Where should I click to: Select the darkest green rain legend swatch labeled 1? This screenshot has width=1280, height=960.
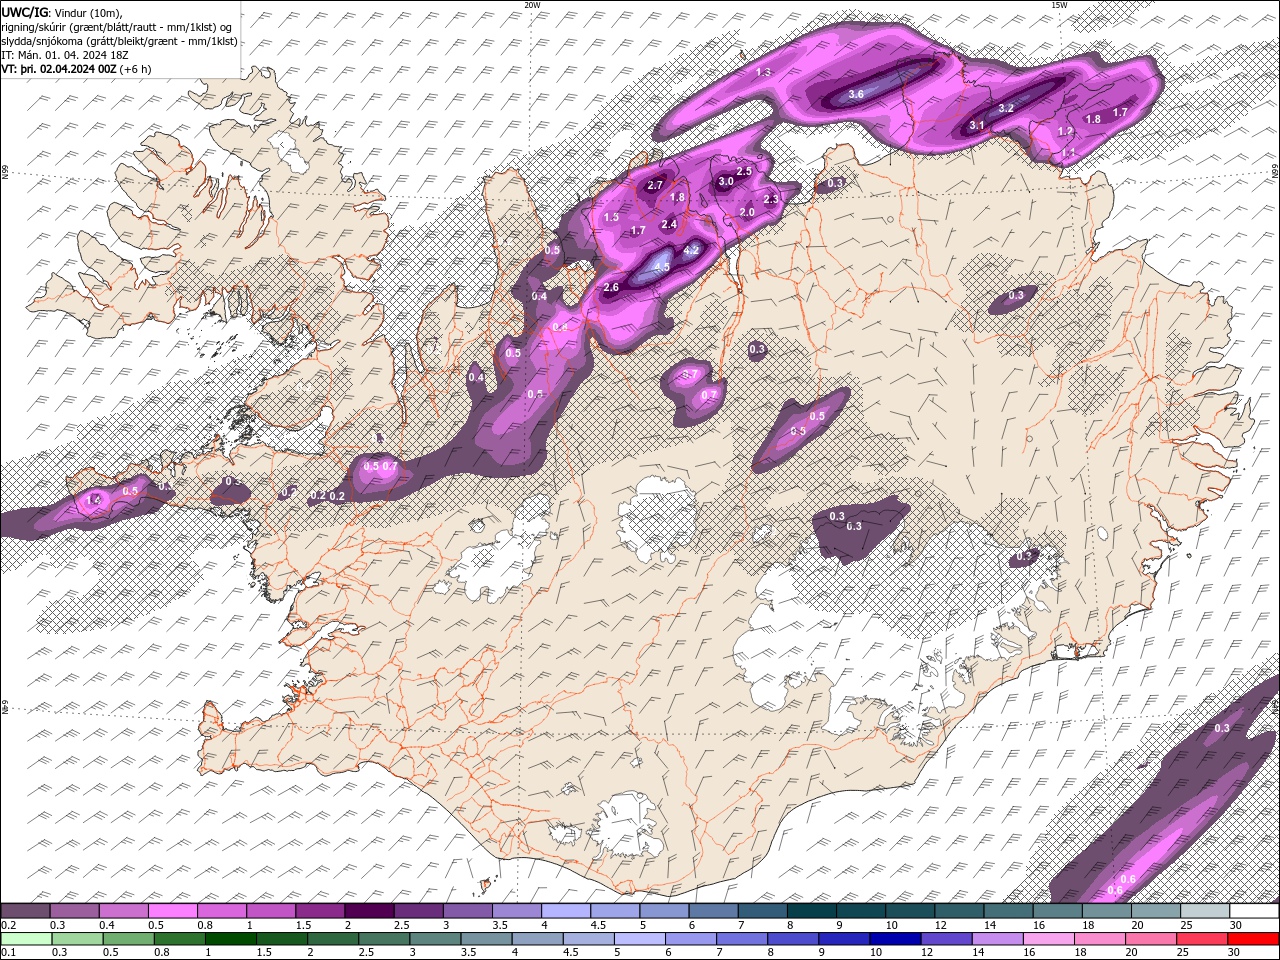[x=231, y=939]
